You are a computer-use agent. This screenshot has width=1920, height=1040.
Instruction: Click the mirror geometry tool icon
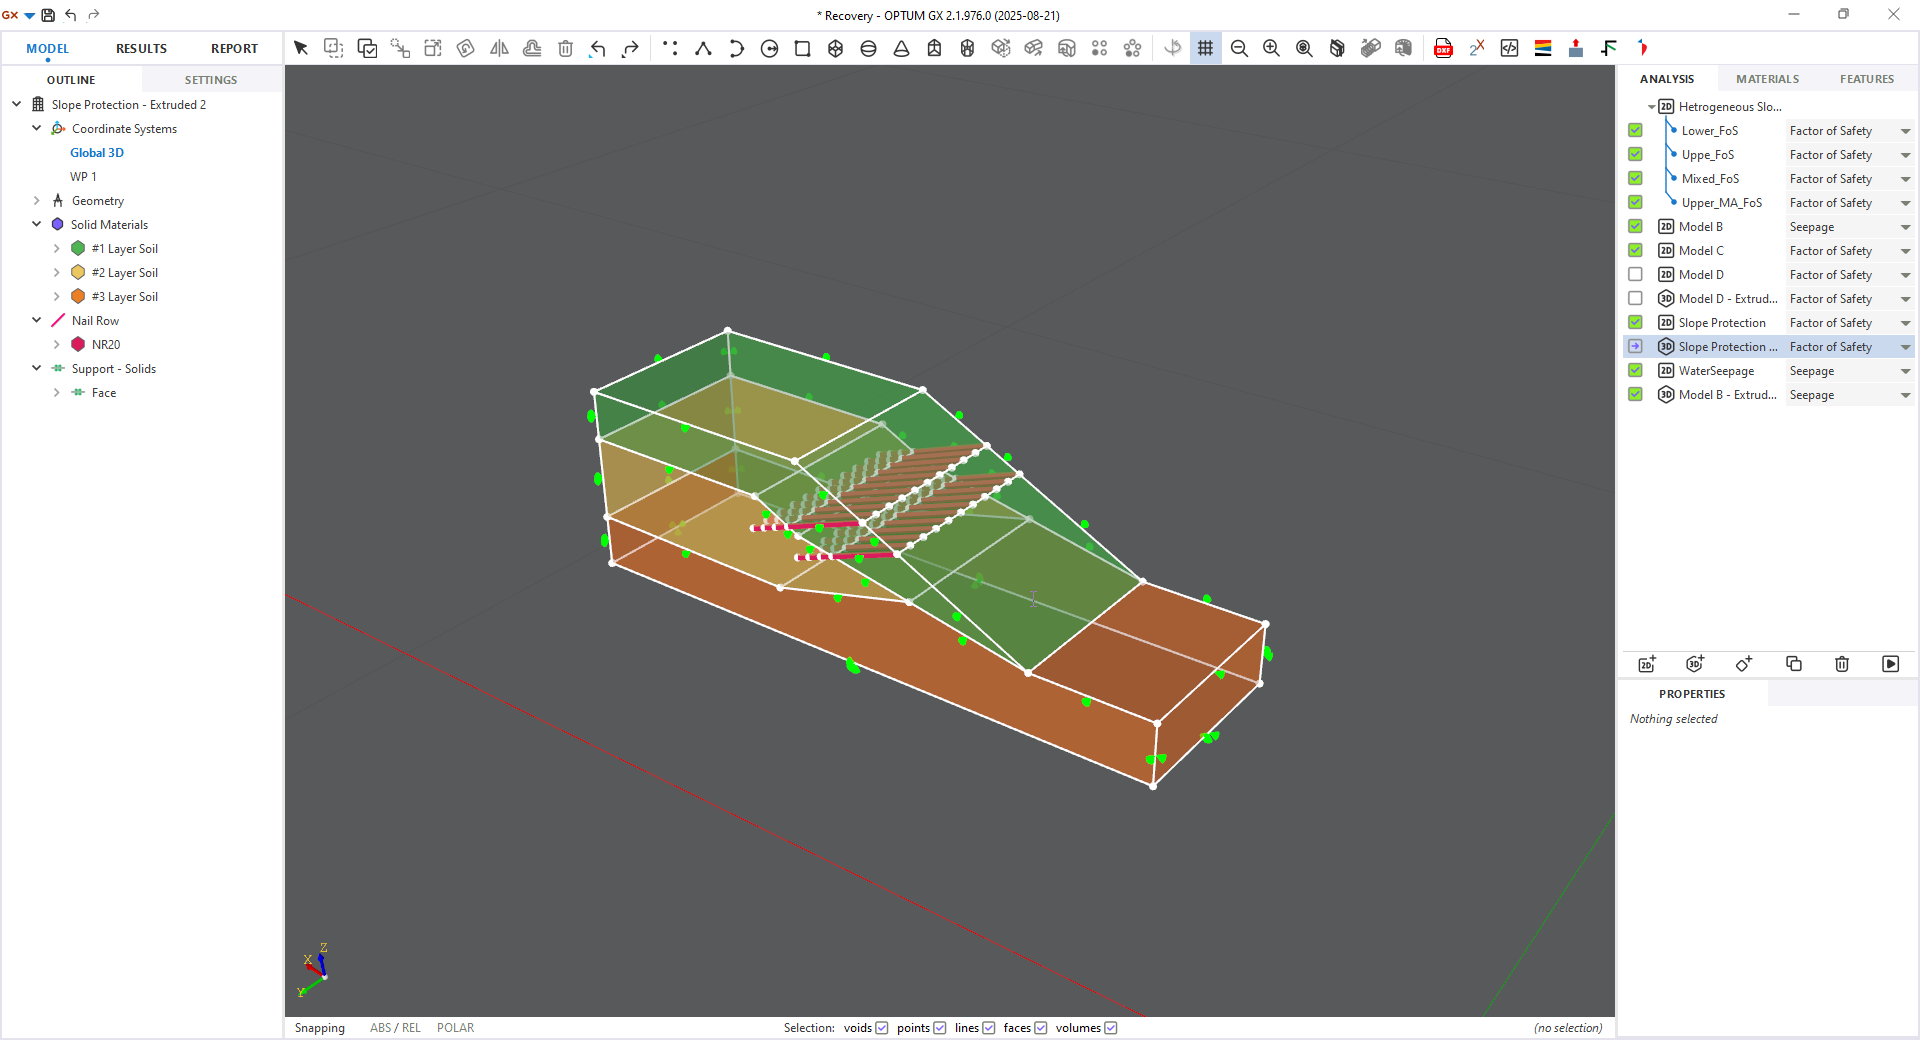coord(499,48)
